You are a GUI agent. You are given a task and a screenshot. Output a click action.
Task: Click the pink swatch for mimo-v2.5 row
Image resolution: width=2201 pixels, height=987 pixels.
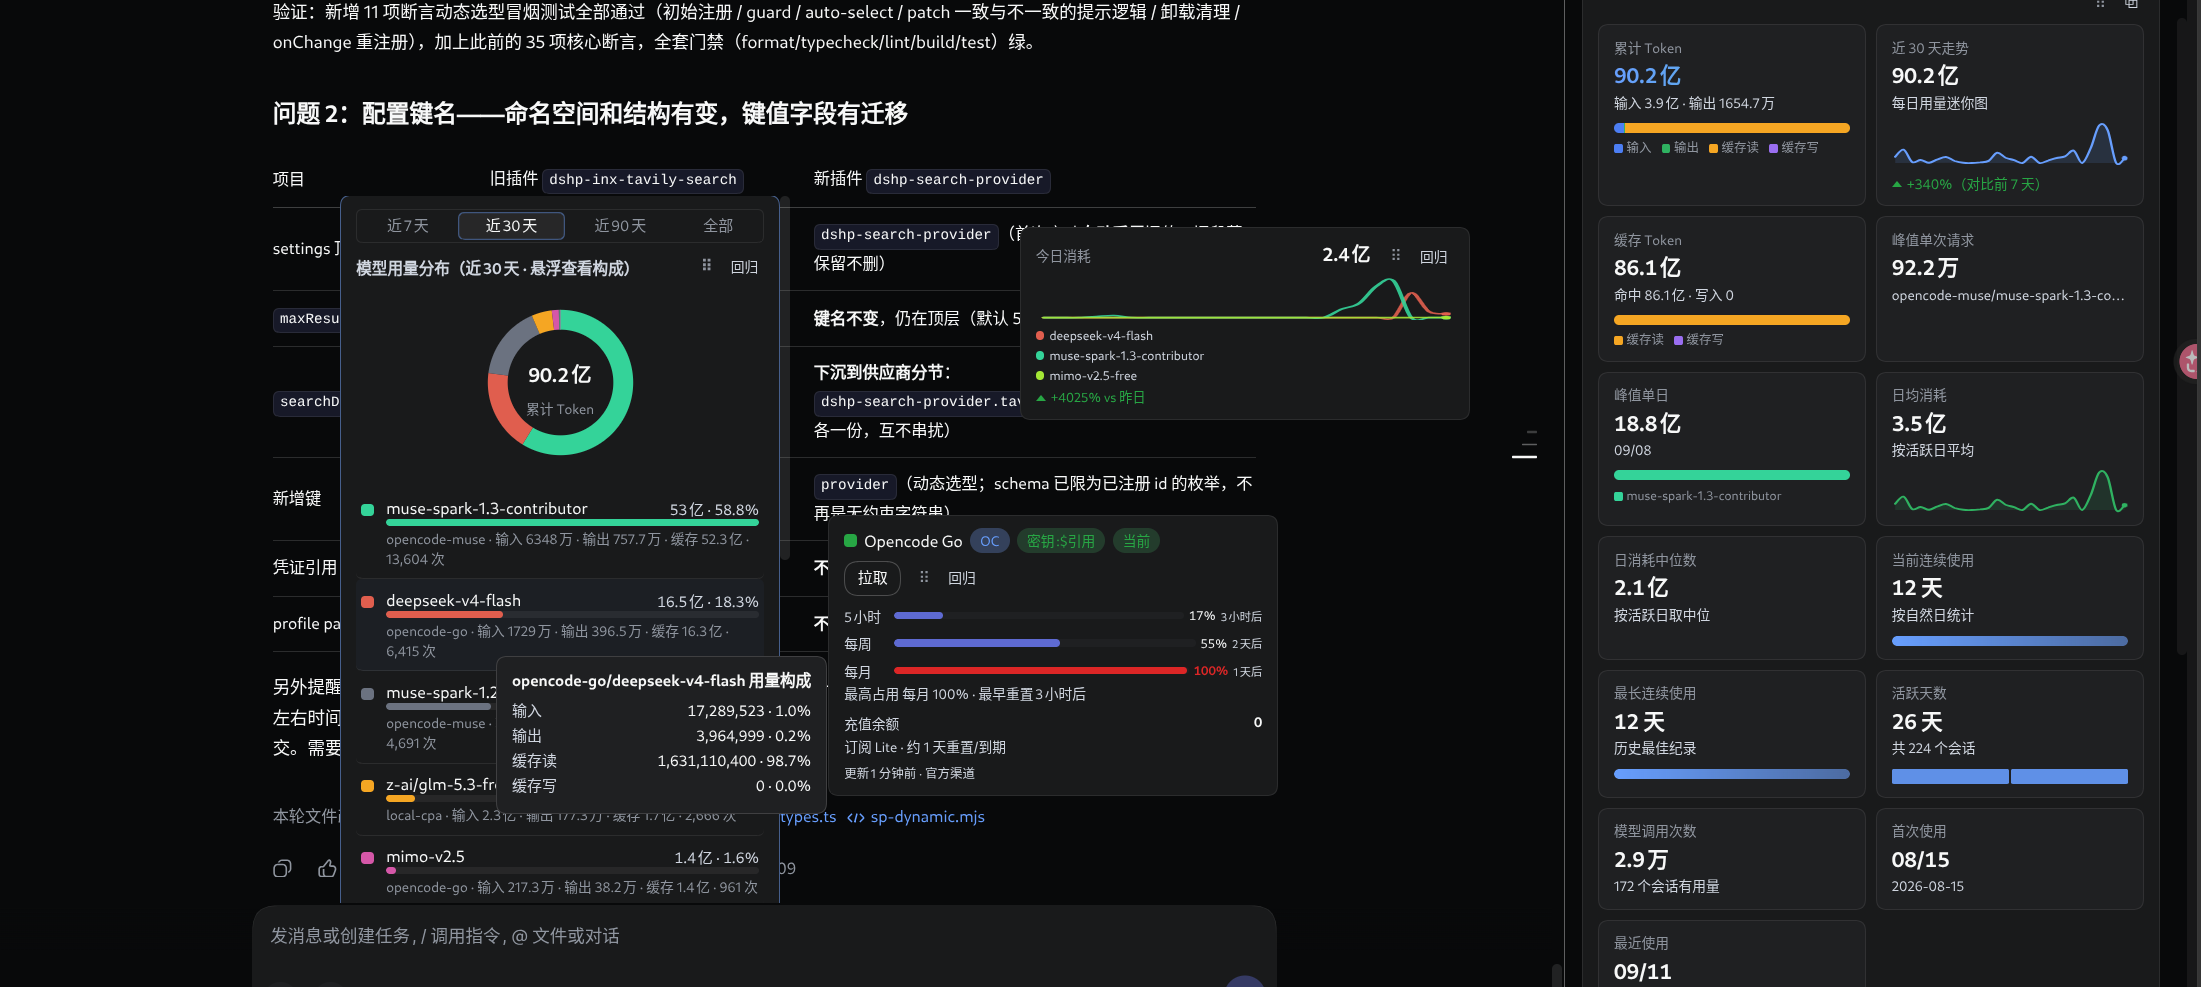(x=367, y=858)
